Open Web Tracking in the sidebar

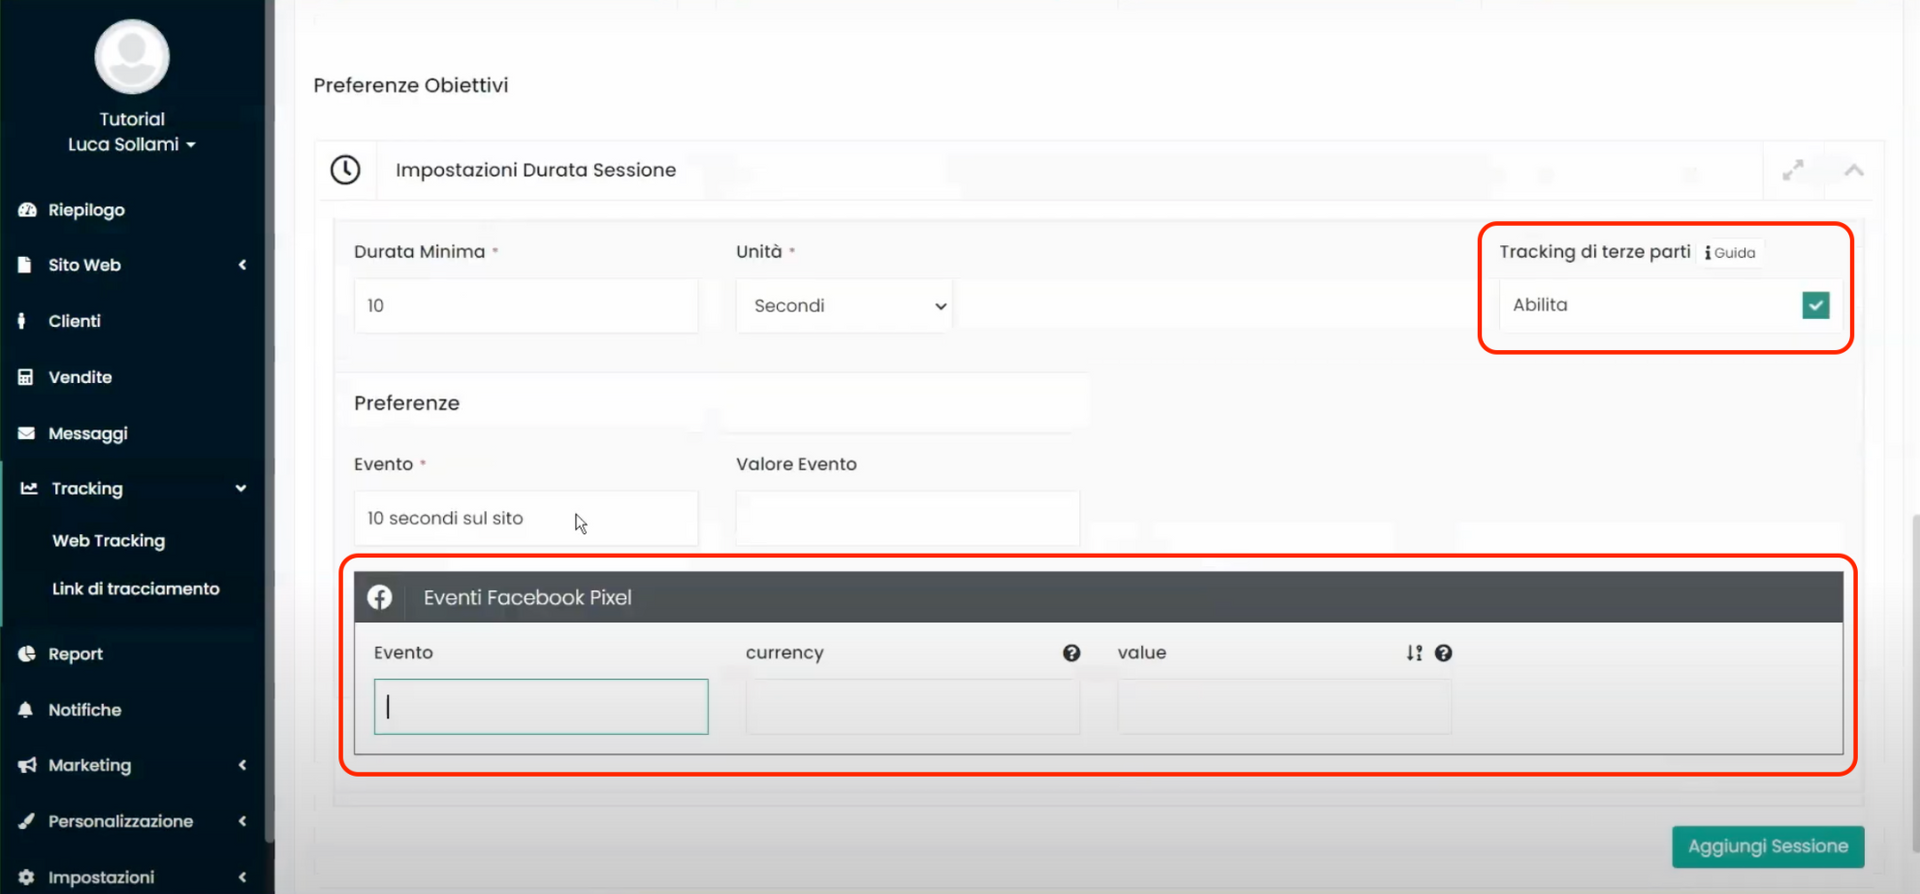[x=108, y=541]
